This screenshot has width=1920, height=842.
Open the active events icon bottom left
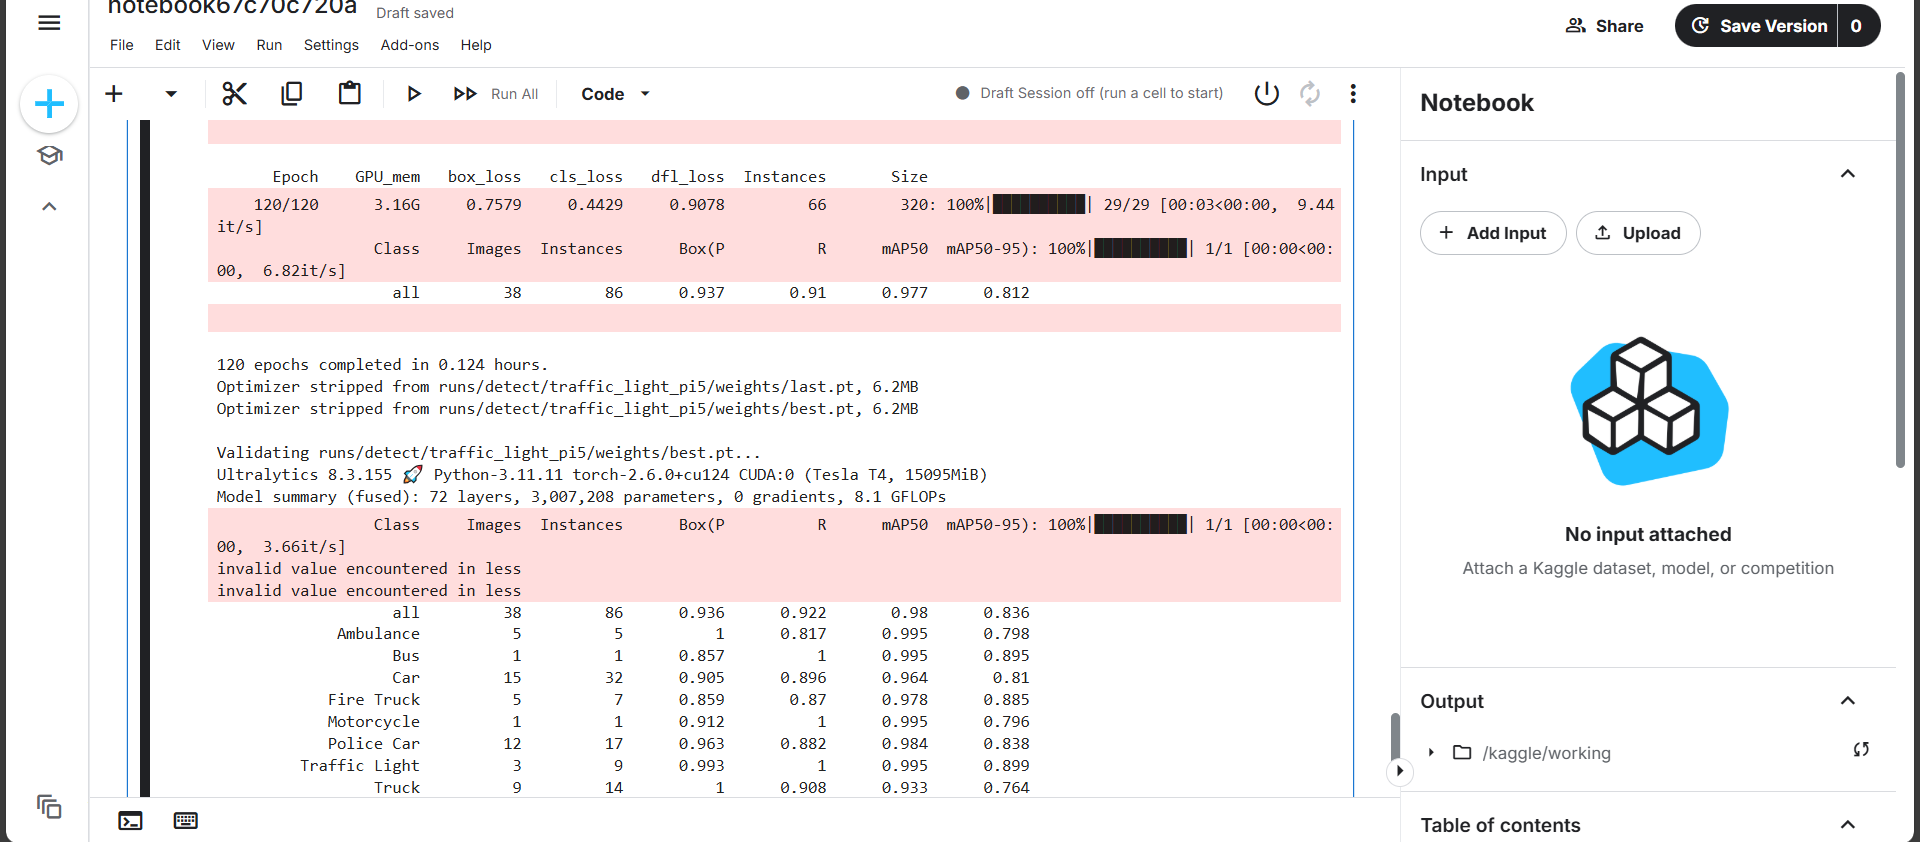[49, 806]
